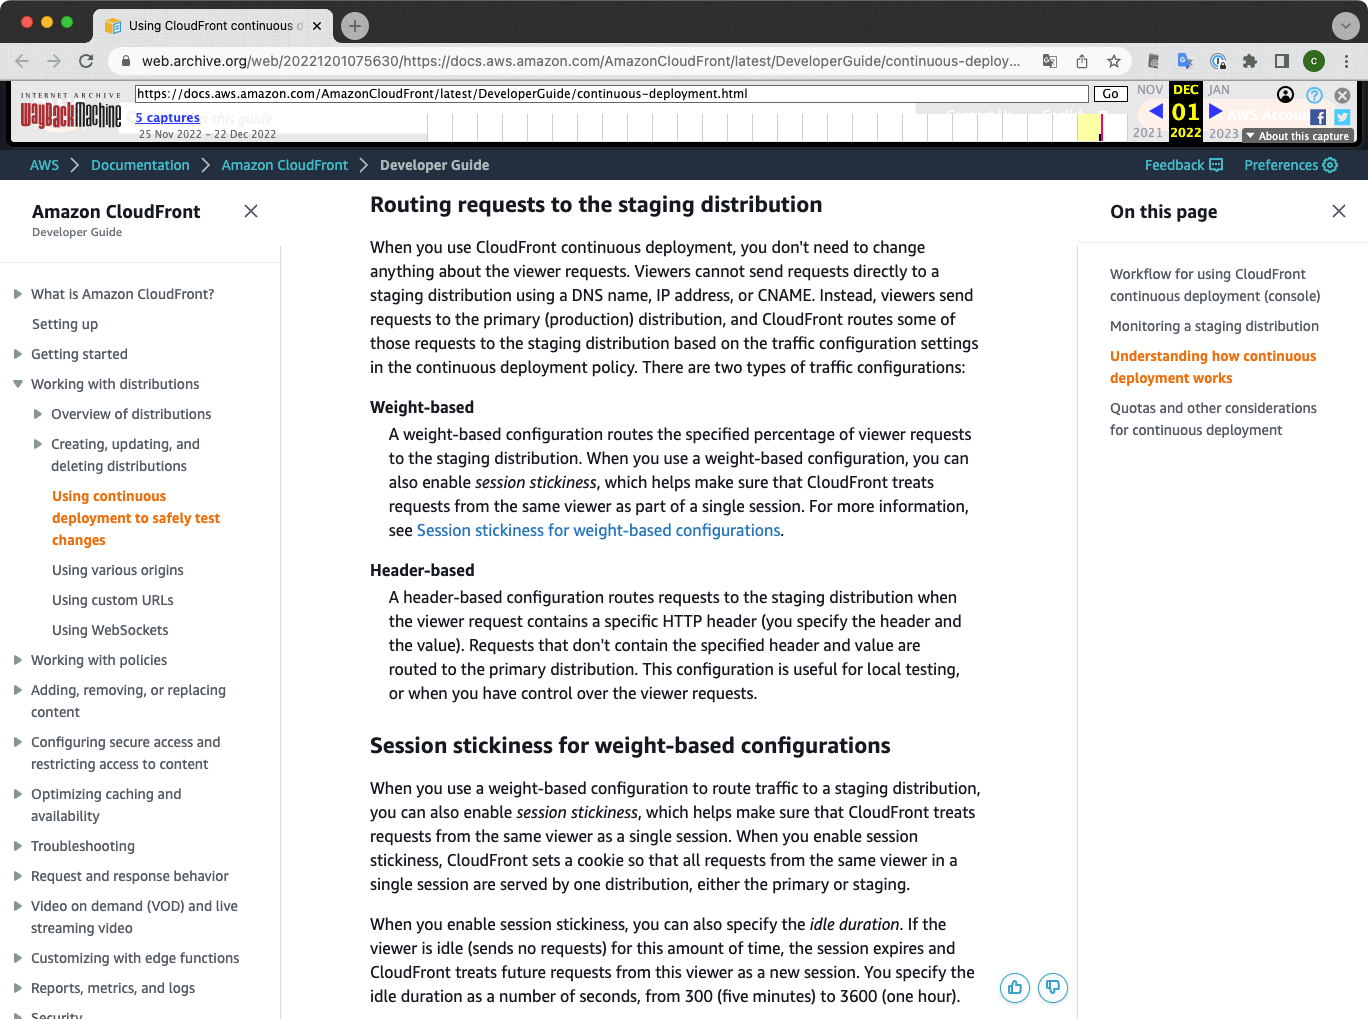Click the thumbs up feedback icon
Image resolution: width=1368 pixels, height=1019 pixels.
pos(1015,988)
